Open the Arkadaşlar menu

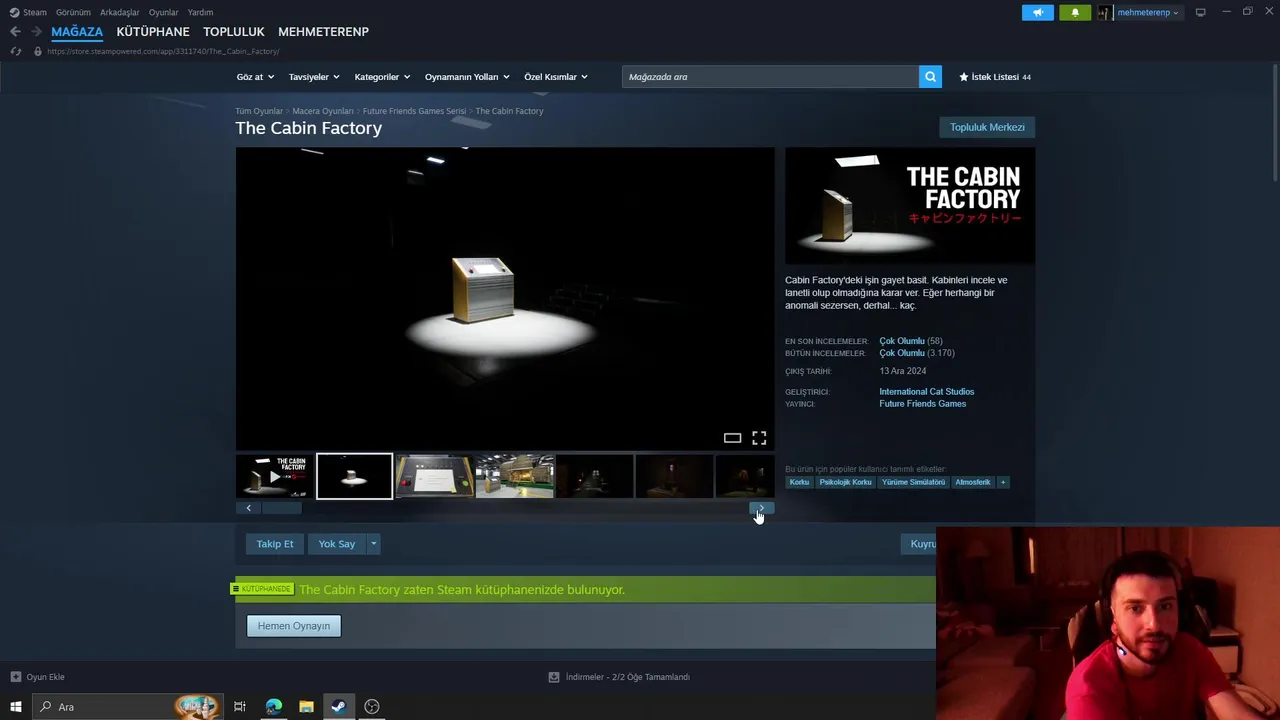tap(120, 13)
